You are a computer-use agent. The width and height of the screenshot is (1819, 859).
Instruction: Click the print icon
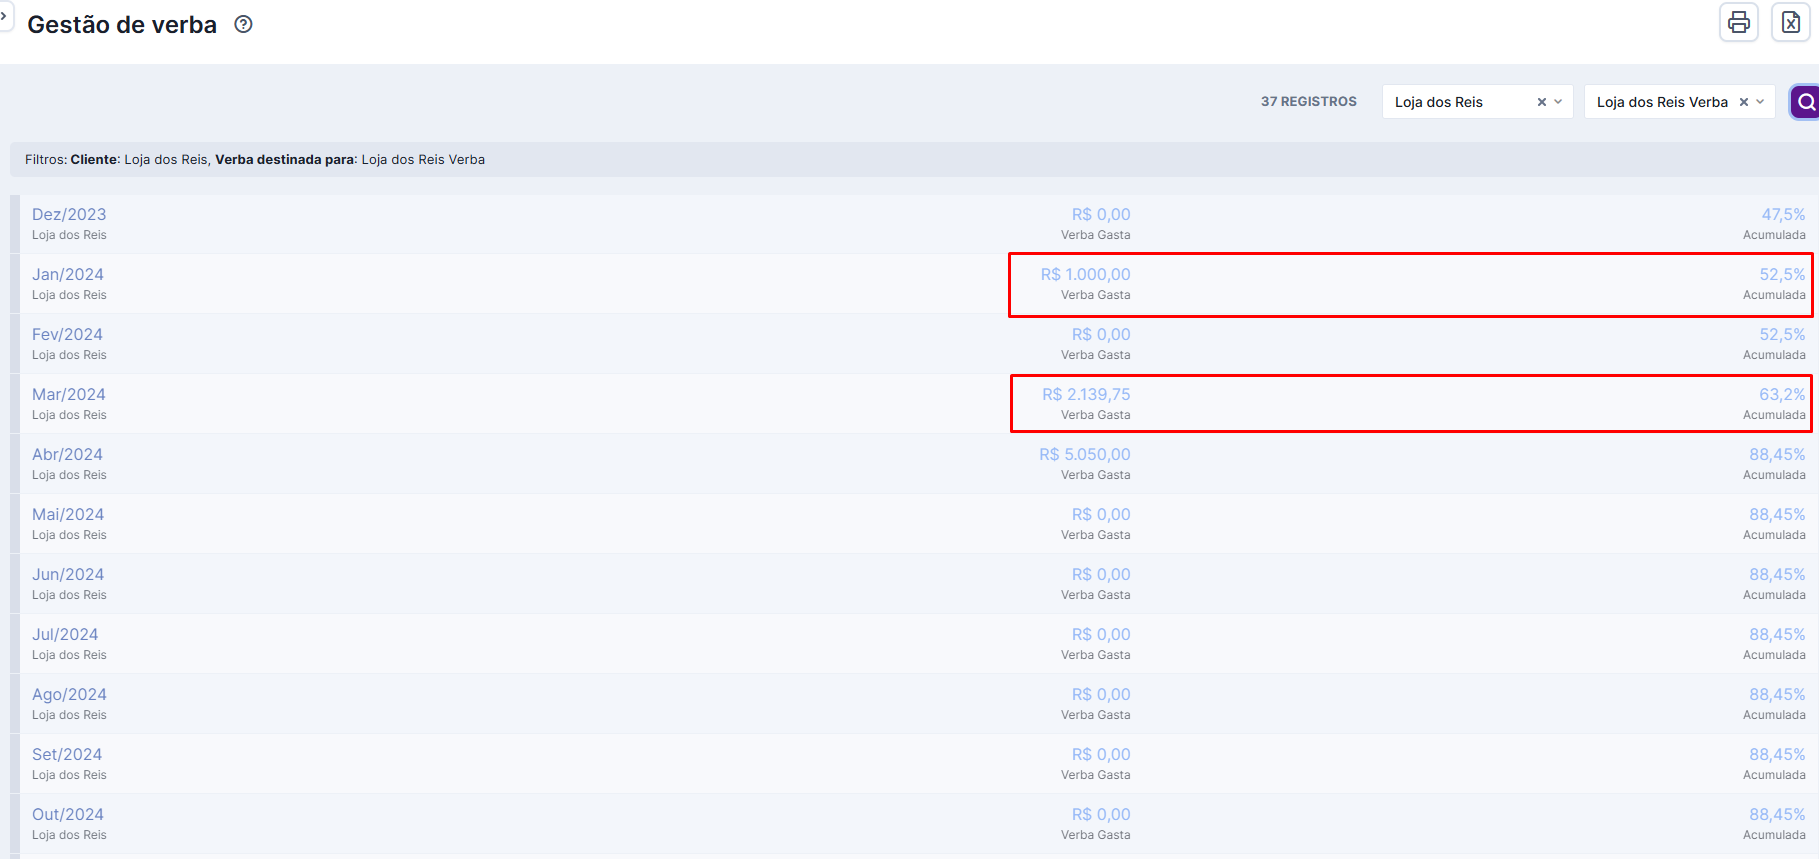[1738, 23]
